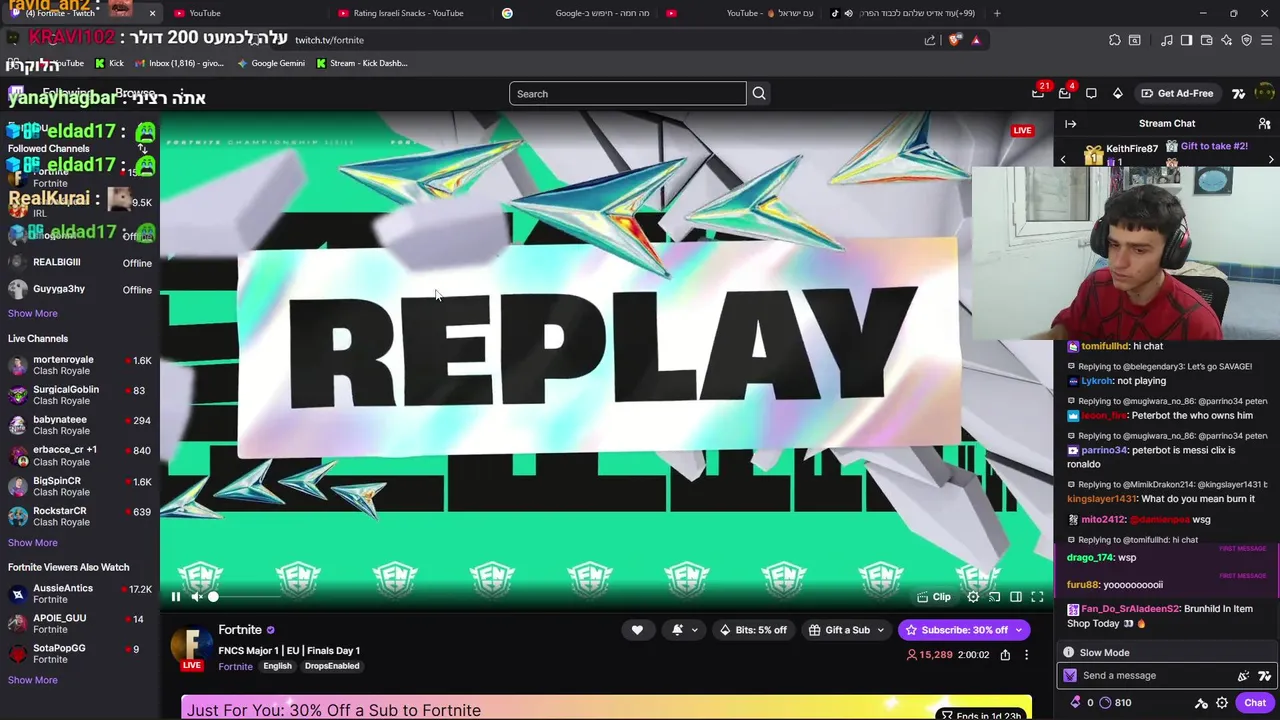The height and width of the screenshot is (720, 1280).
Task: Show more live channels
Action: click(x=33, y=543)
